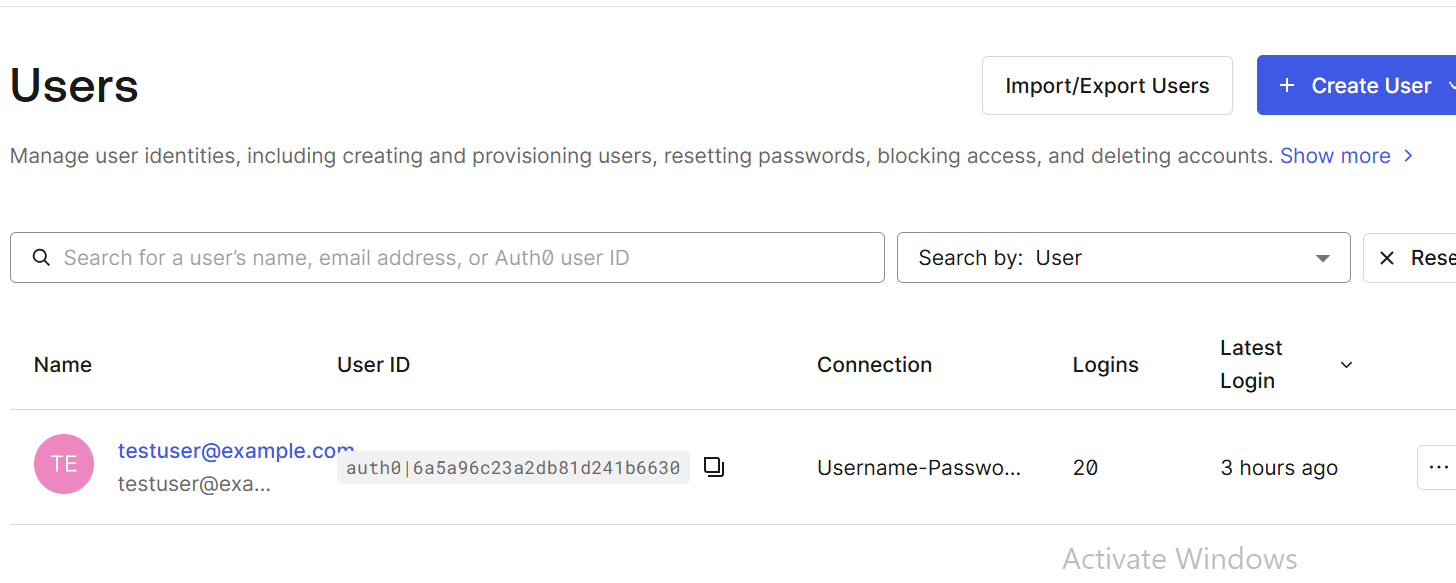This screenshot has width=1456, height=583.
Task: Click the Import/Export Users button
Action: click(1107, 86)
